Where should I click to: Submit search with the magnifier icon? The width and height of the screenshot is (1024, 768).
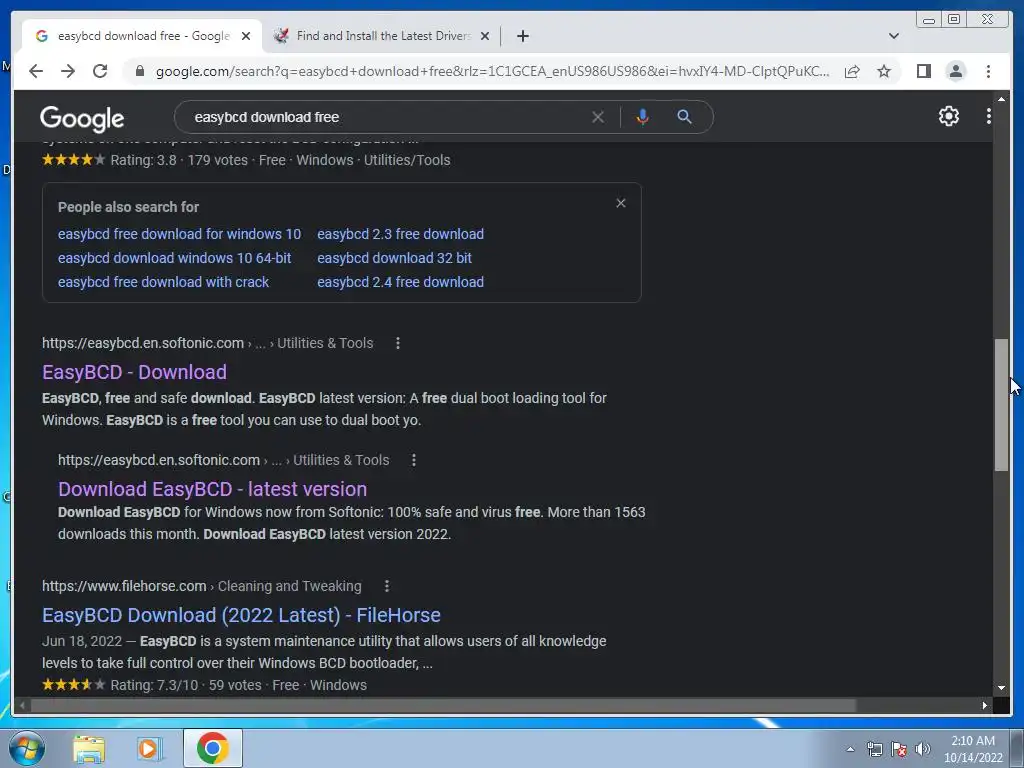pyautogui.click(x=684, y=117)
